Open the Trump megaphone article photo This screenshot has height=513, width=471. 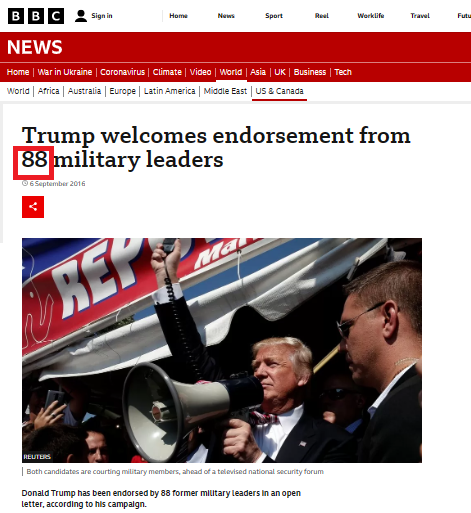coord(222,350)
